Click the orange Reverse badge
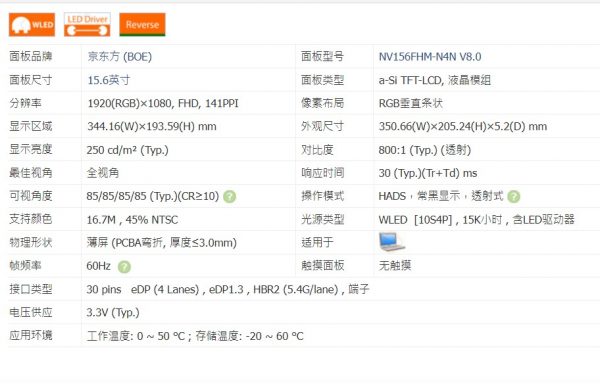The image size is (600, 386). [x=142, y=24]
